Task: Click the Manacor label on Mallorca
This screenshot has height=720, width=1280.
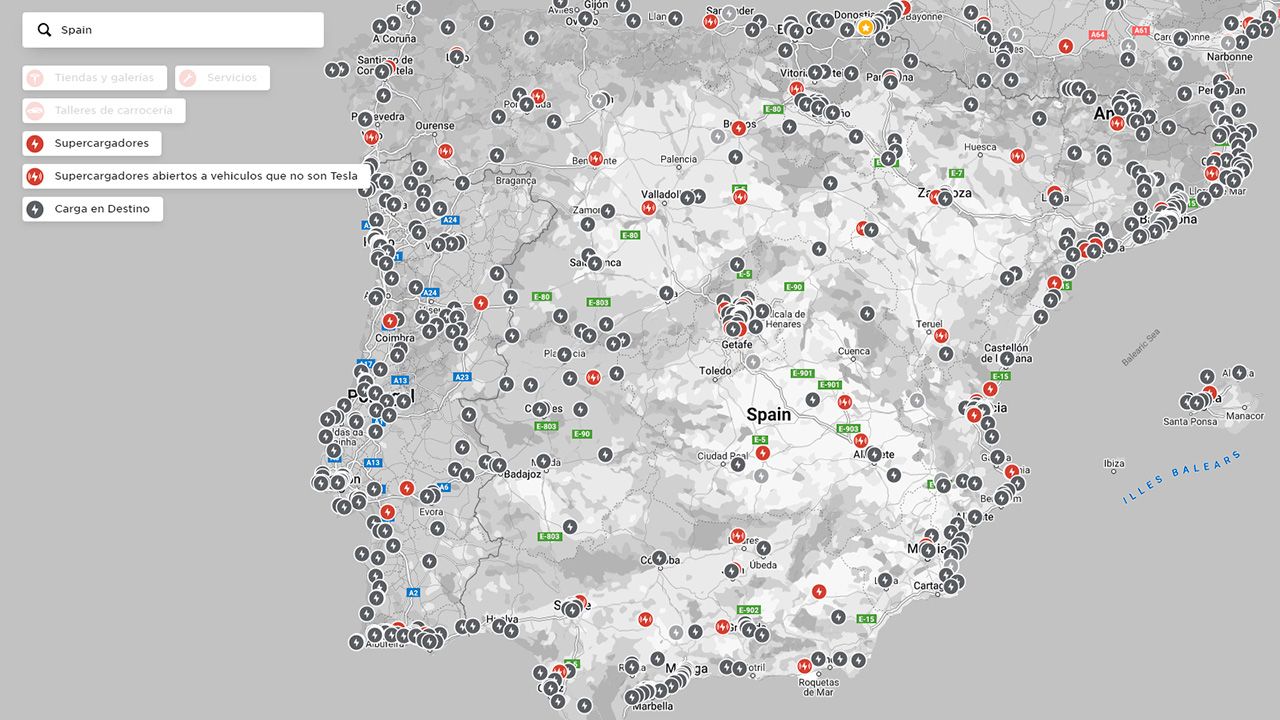Action: [x=1245, y=416]
